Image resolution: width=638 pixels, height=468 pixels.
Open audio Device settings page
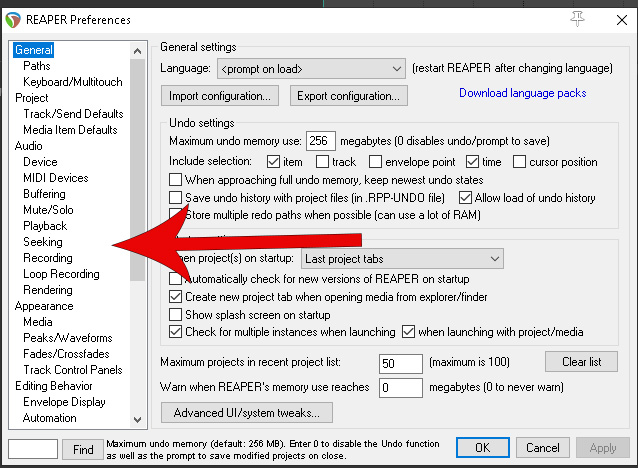pyautogui.click(x=40, y=162)
